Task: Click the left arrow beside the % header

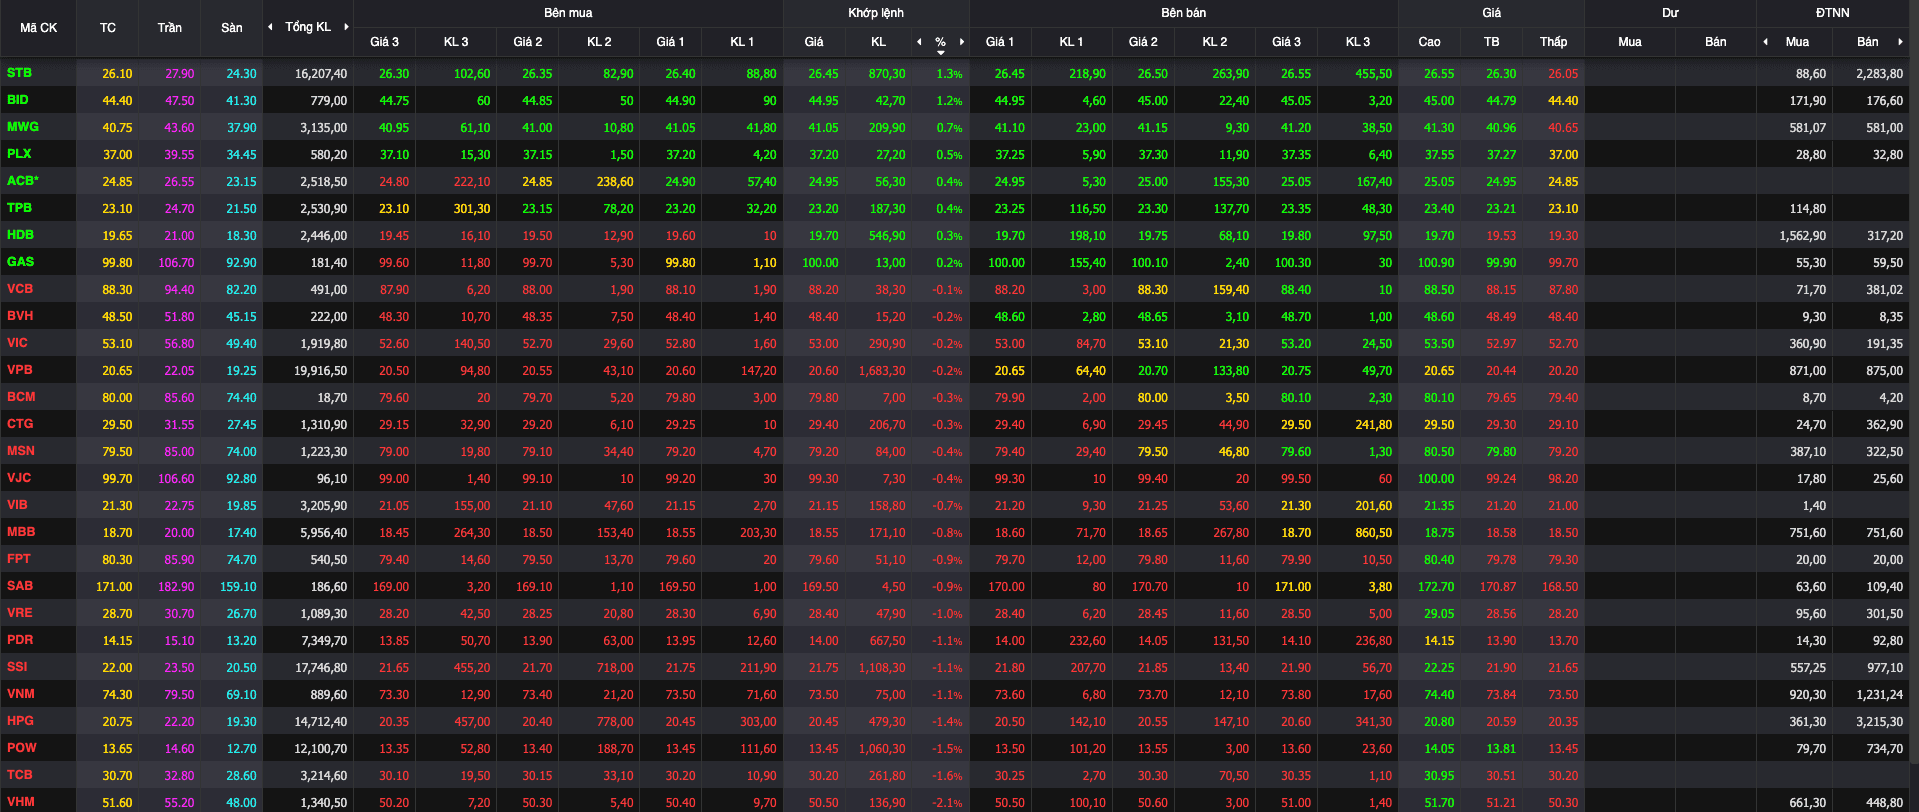Action: click(919, 42)
